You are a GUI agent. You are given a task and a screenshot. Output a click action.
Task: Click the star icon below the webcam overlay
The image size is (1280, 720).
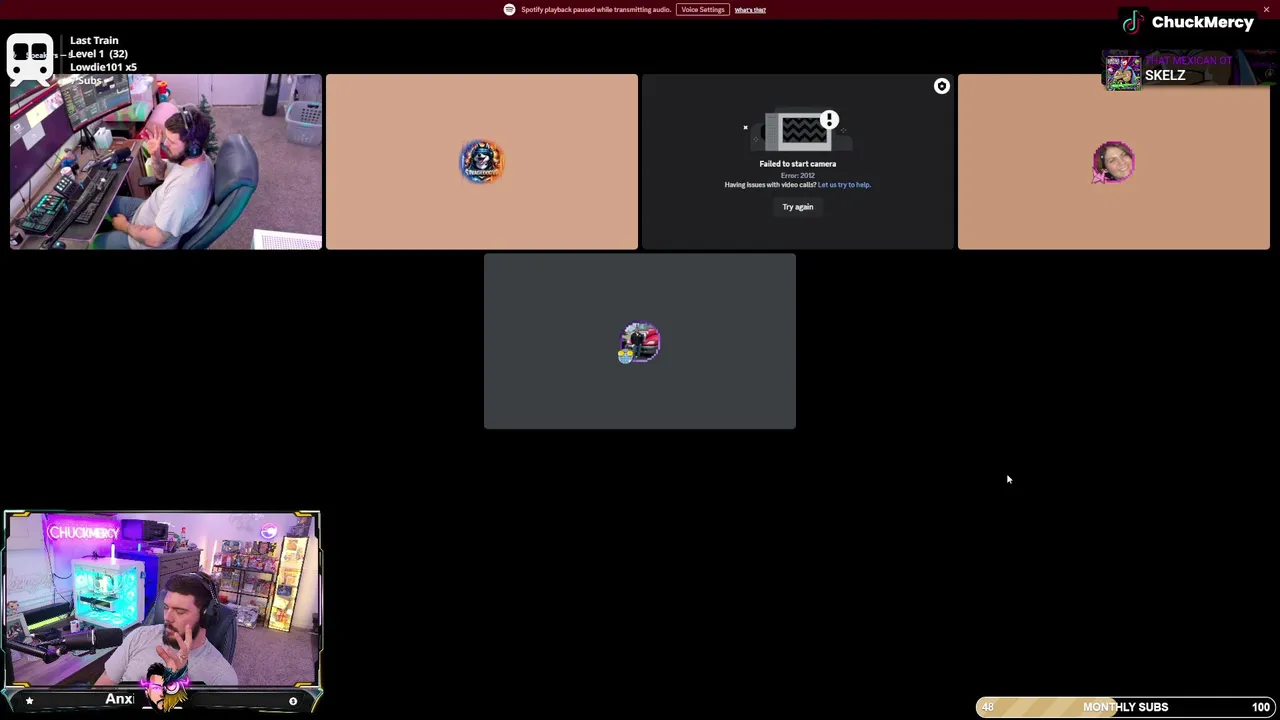coord(30,701)
